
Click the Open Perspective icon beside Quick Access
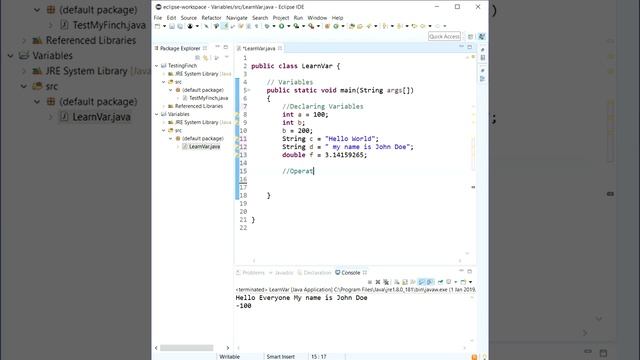(x=471, y=36)
